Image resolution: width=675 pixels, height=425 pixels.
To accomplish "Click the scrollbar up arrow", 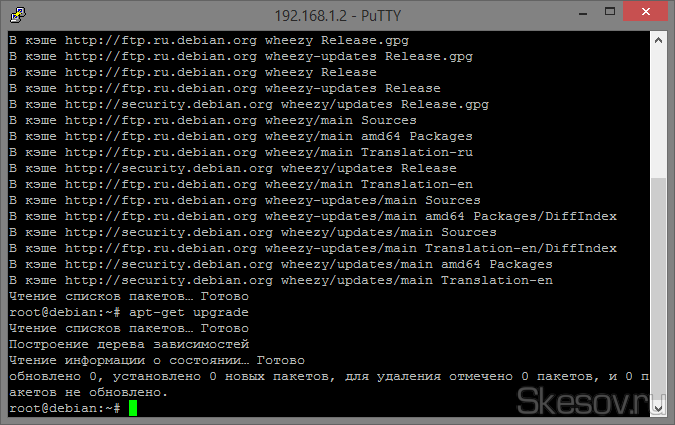I will point(657,40).
